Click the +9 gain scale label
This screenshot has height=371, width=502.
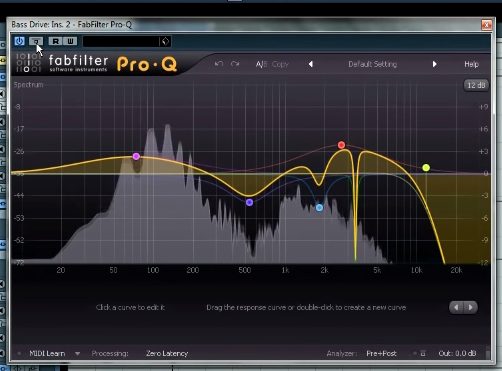pyautogui.click(x=484, y=107)
